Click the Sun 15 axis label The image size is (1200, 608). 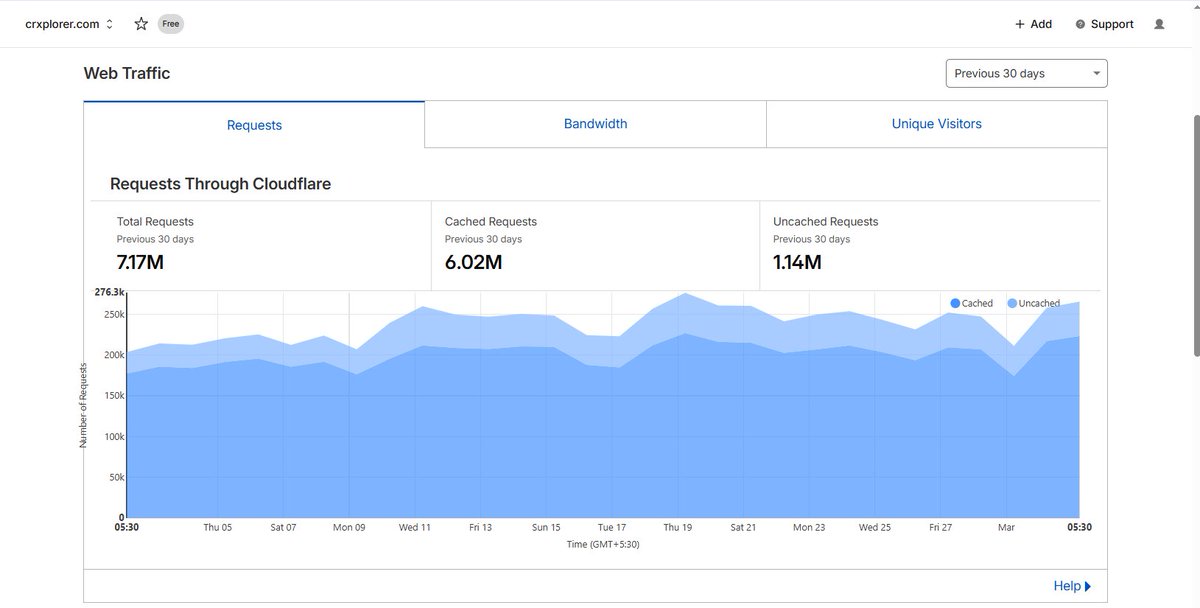click(546, 527)
